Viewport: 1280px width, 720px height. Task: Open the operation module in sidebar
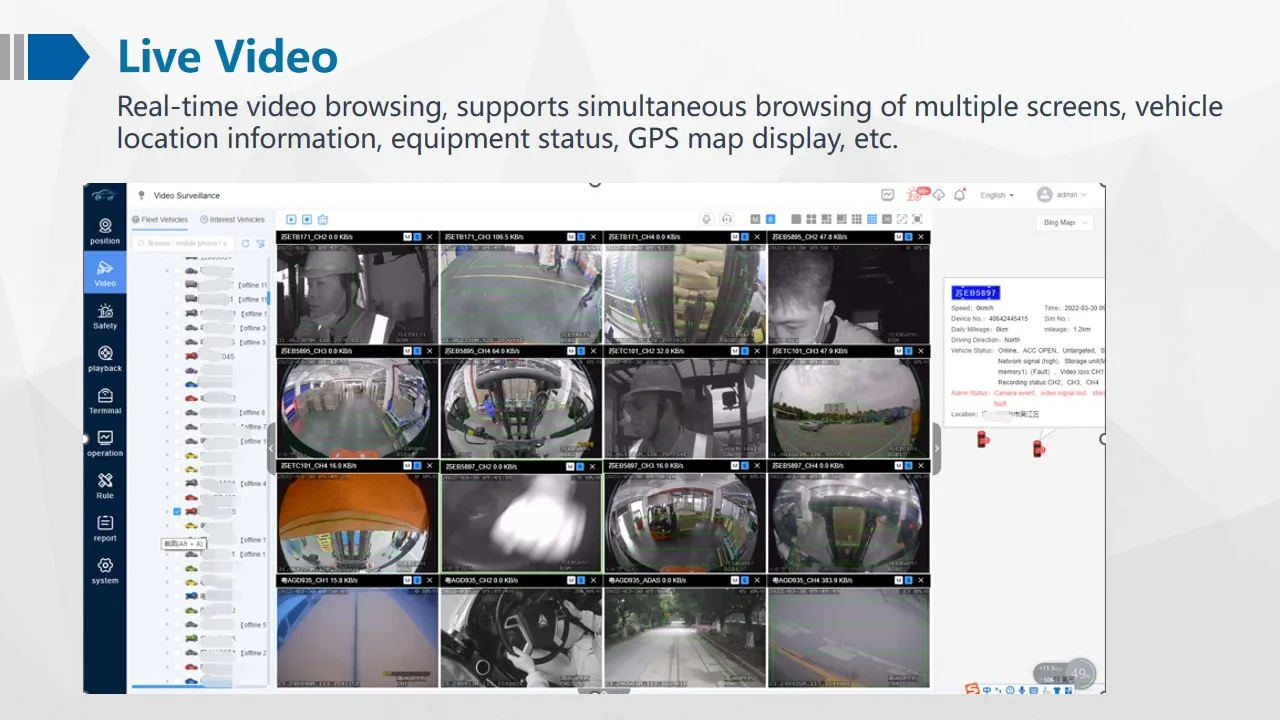click(x=105, y=443)
